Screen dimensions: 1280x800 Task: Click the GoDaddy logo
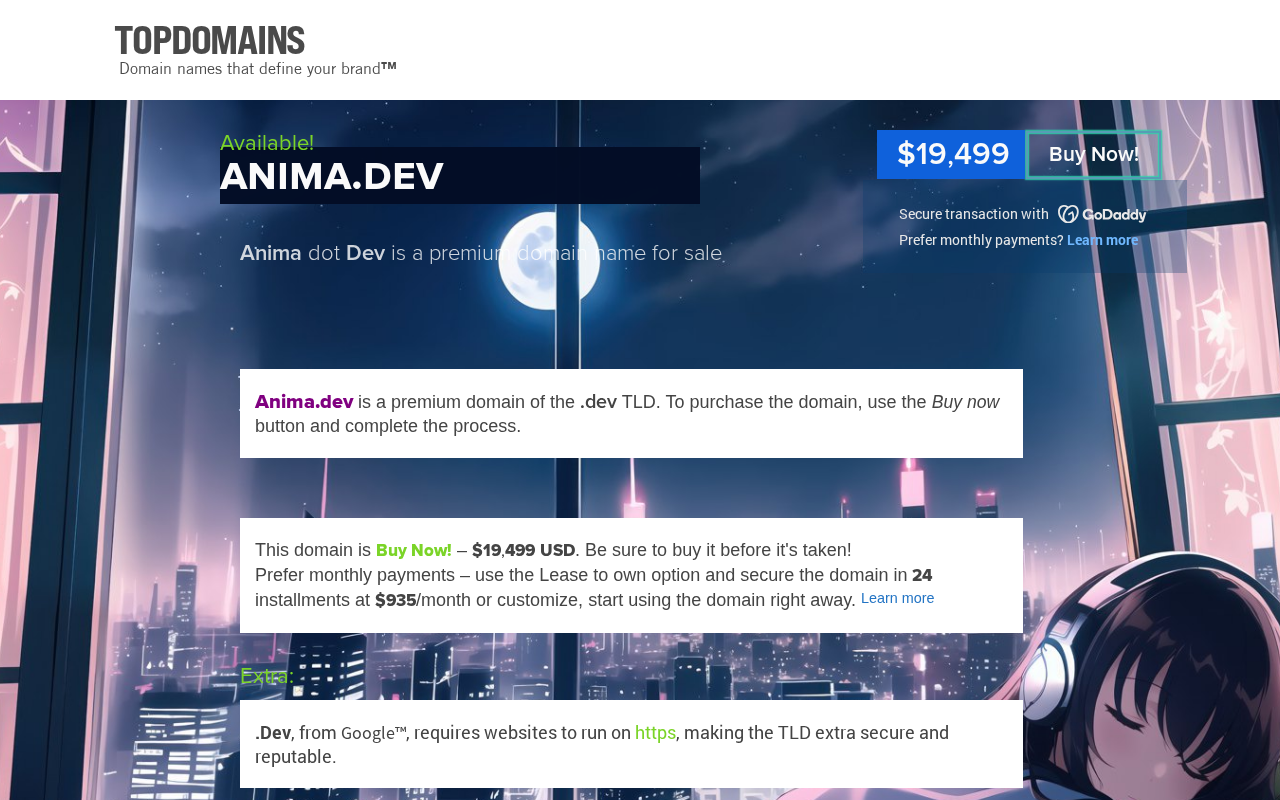click(x=1102, y=214)
